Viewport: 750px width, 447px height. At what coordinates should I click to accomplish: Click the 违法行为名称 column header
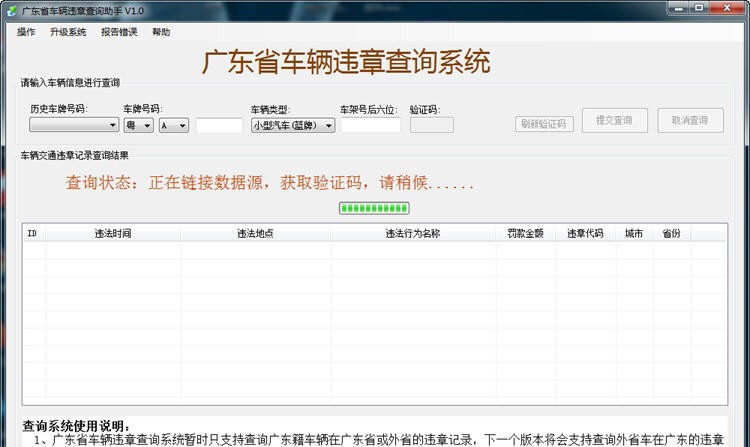pyautogui.click(x=413, y=233)
